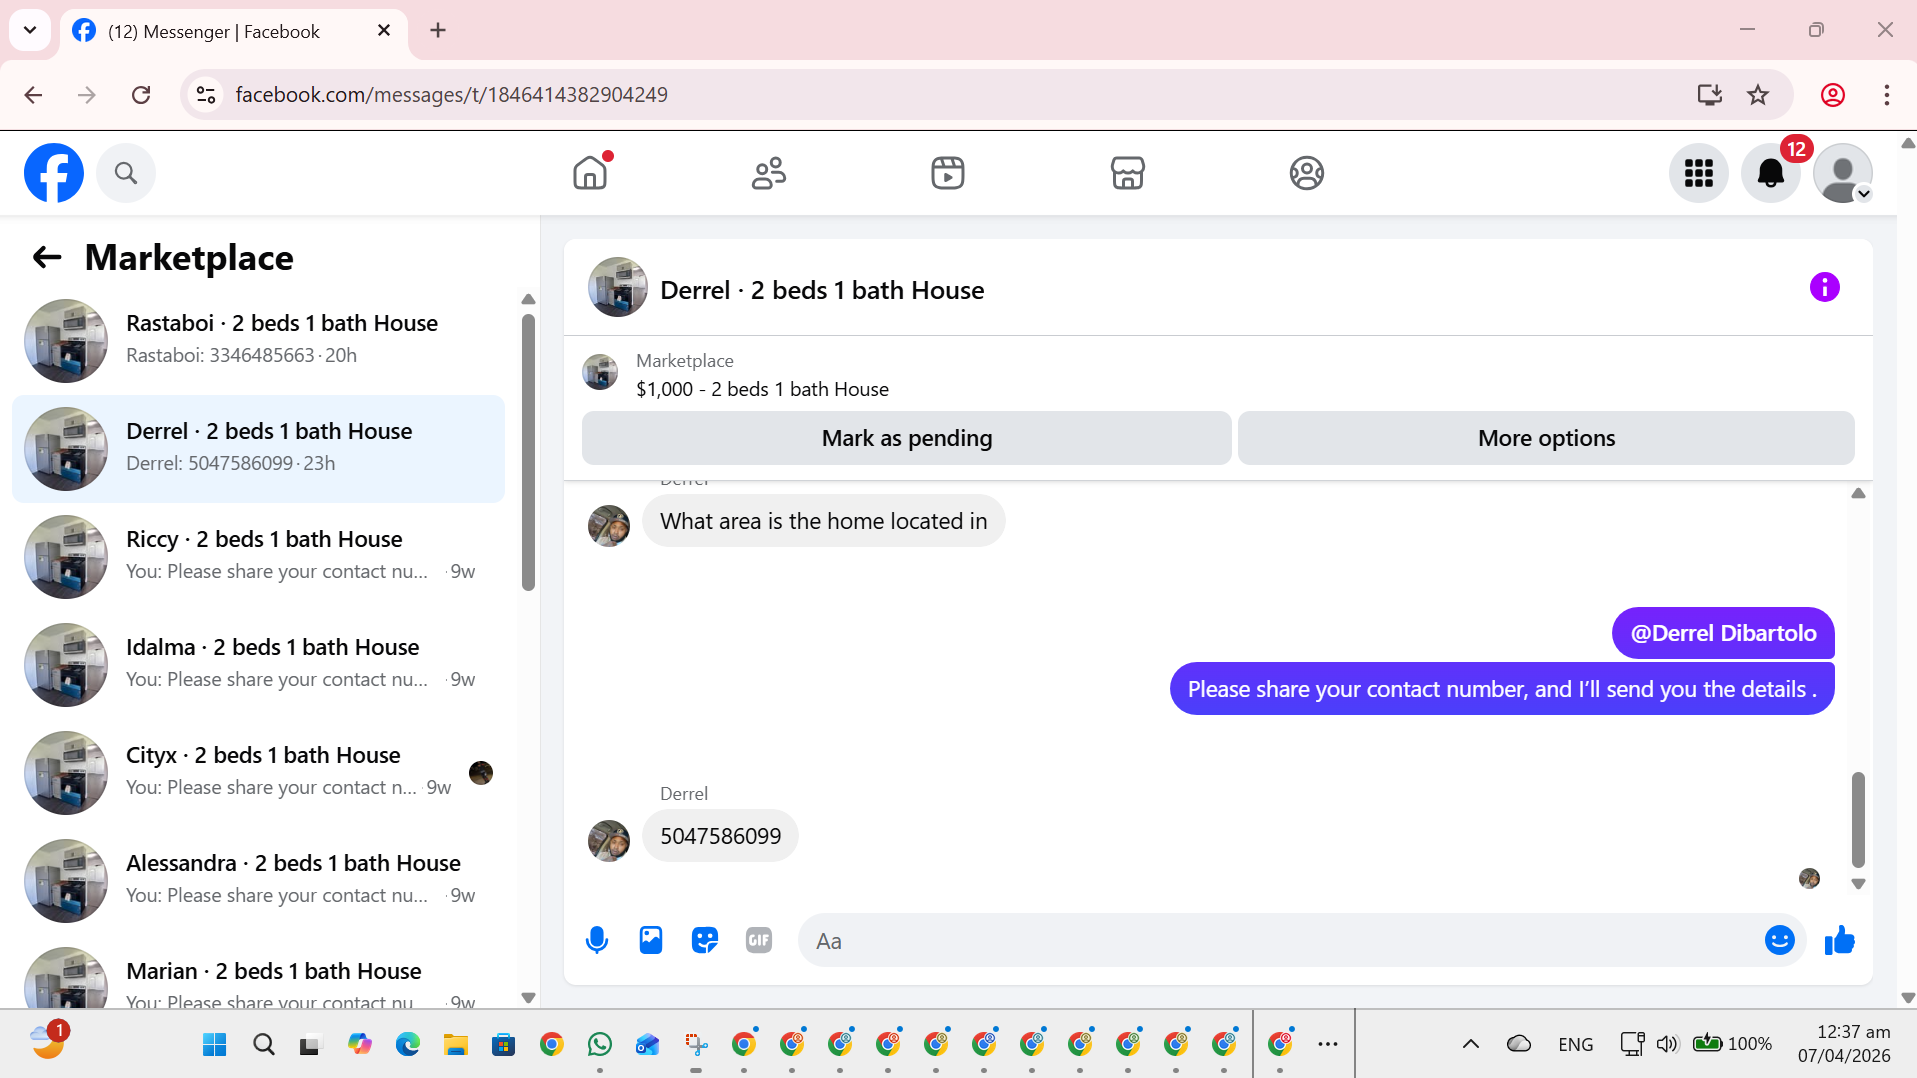Click Mark as pending button

907,438
